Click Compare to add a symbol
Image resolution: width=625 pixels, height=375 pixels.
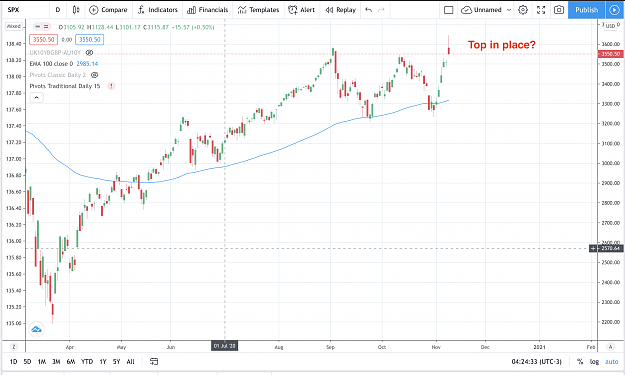pyautogui.click(x=108, y=10)
